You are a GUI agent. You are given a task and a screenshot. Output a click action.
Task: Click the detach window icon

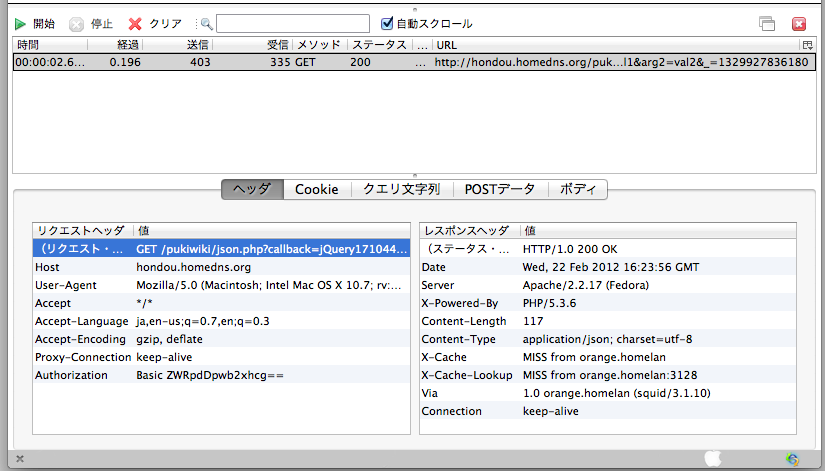[767, 23]
